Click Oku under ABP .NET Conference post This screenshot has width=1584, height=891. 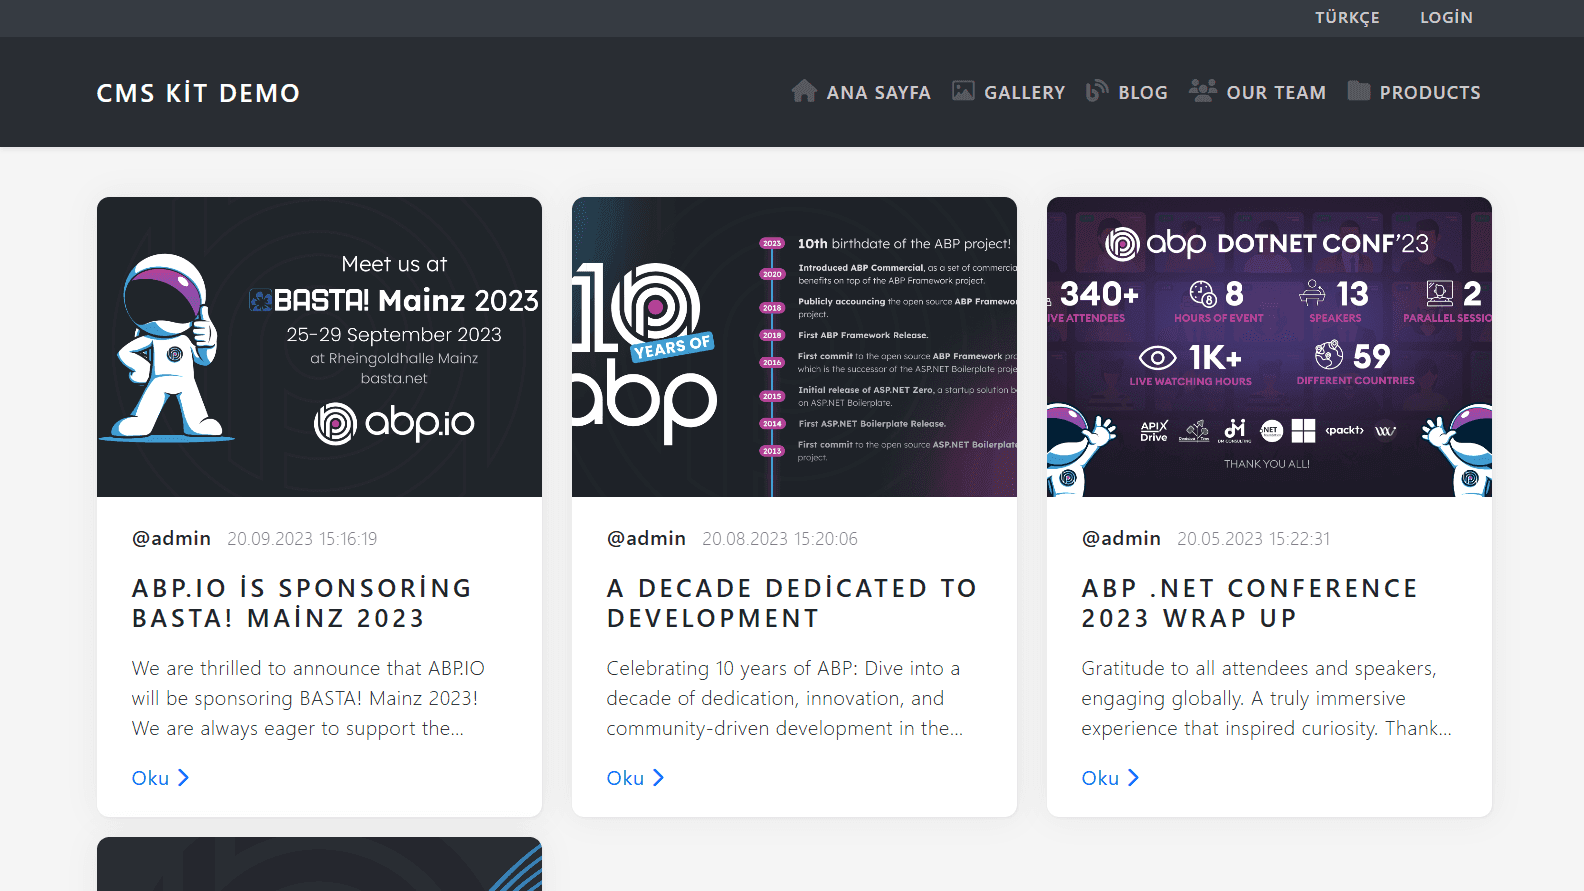[1110, 778]
